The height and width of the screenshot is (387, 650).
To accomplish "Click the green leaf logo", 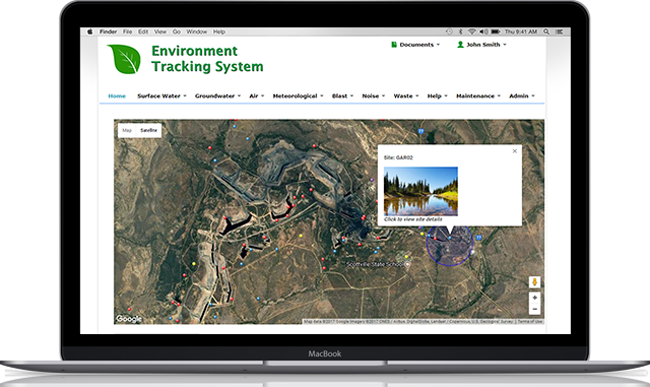I will coord(124,59).
